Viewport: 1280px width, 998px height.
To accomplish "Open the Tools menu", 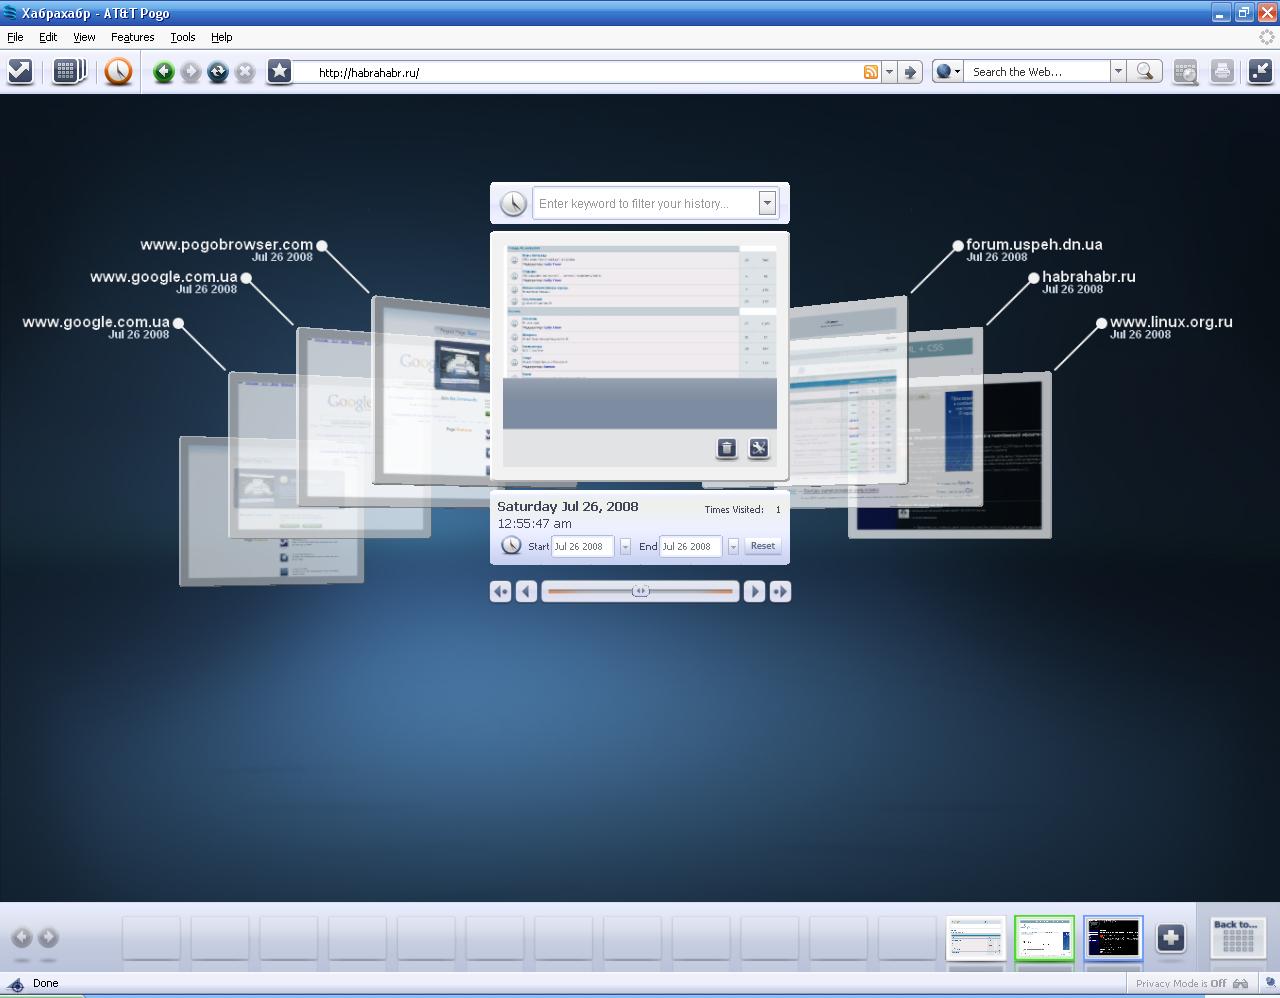I will [x=183, y=37].
